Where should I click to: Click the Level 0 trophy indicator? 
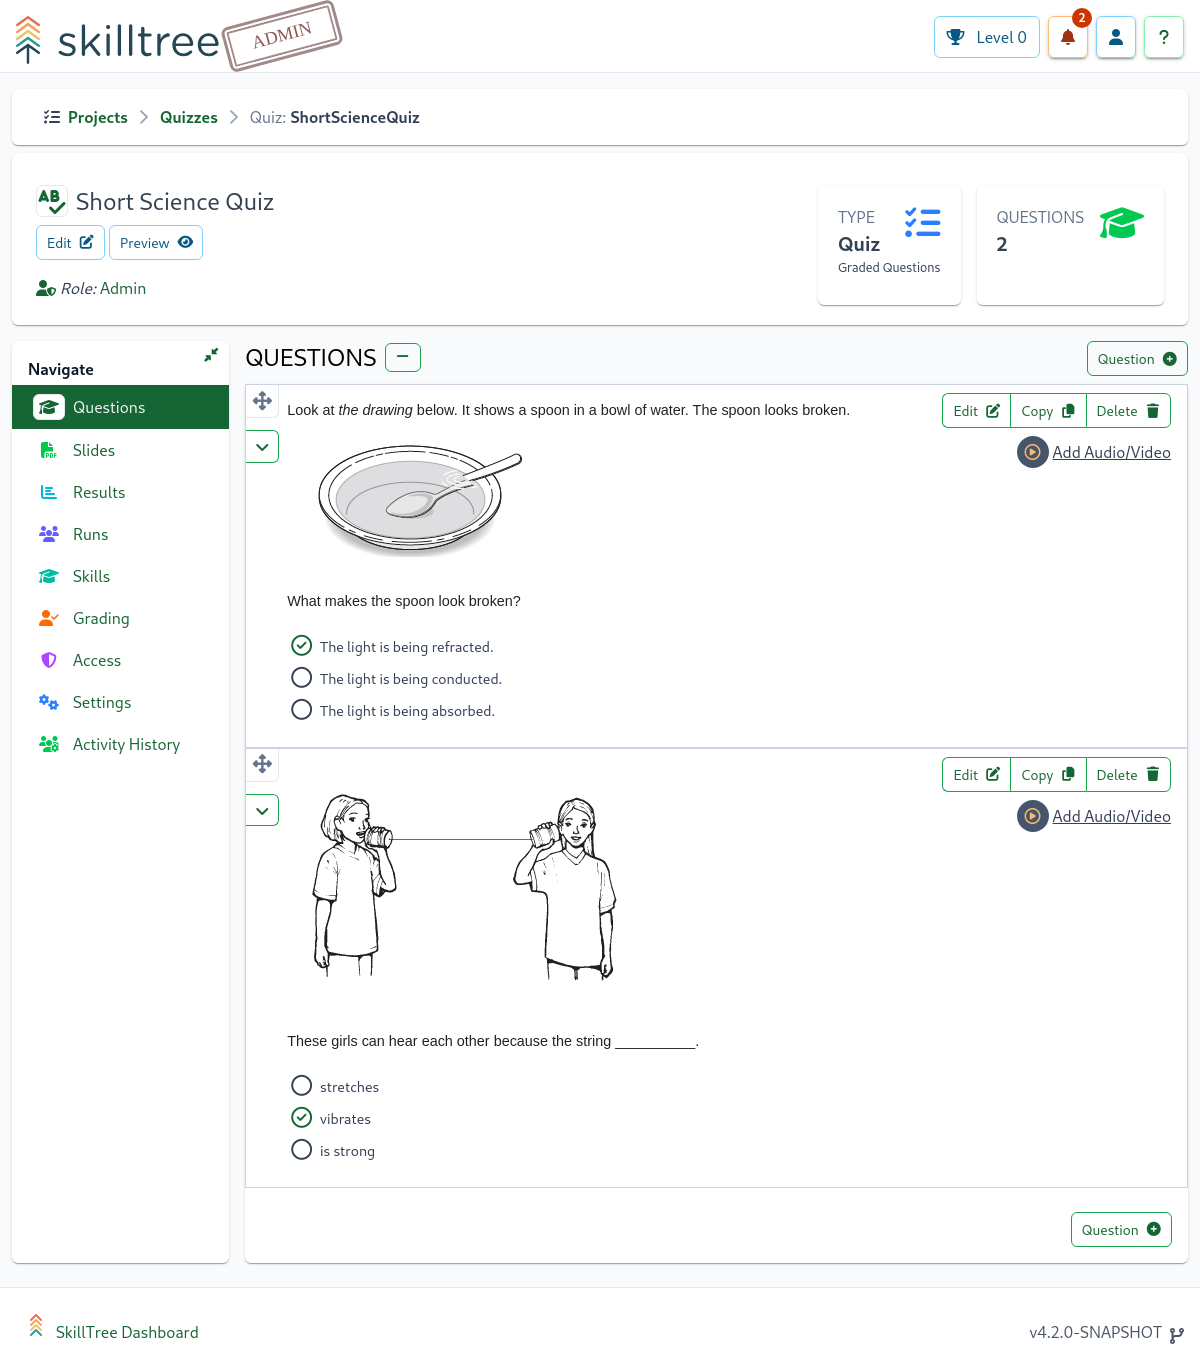click(987, 36)
